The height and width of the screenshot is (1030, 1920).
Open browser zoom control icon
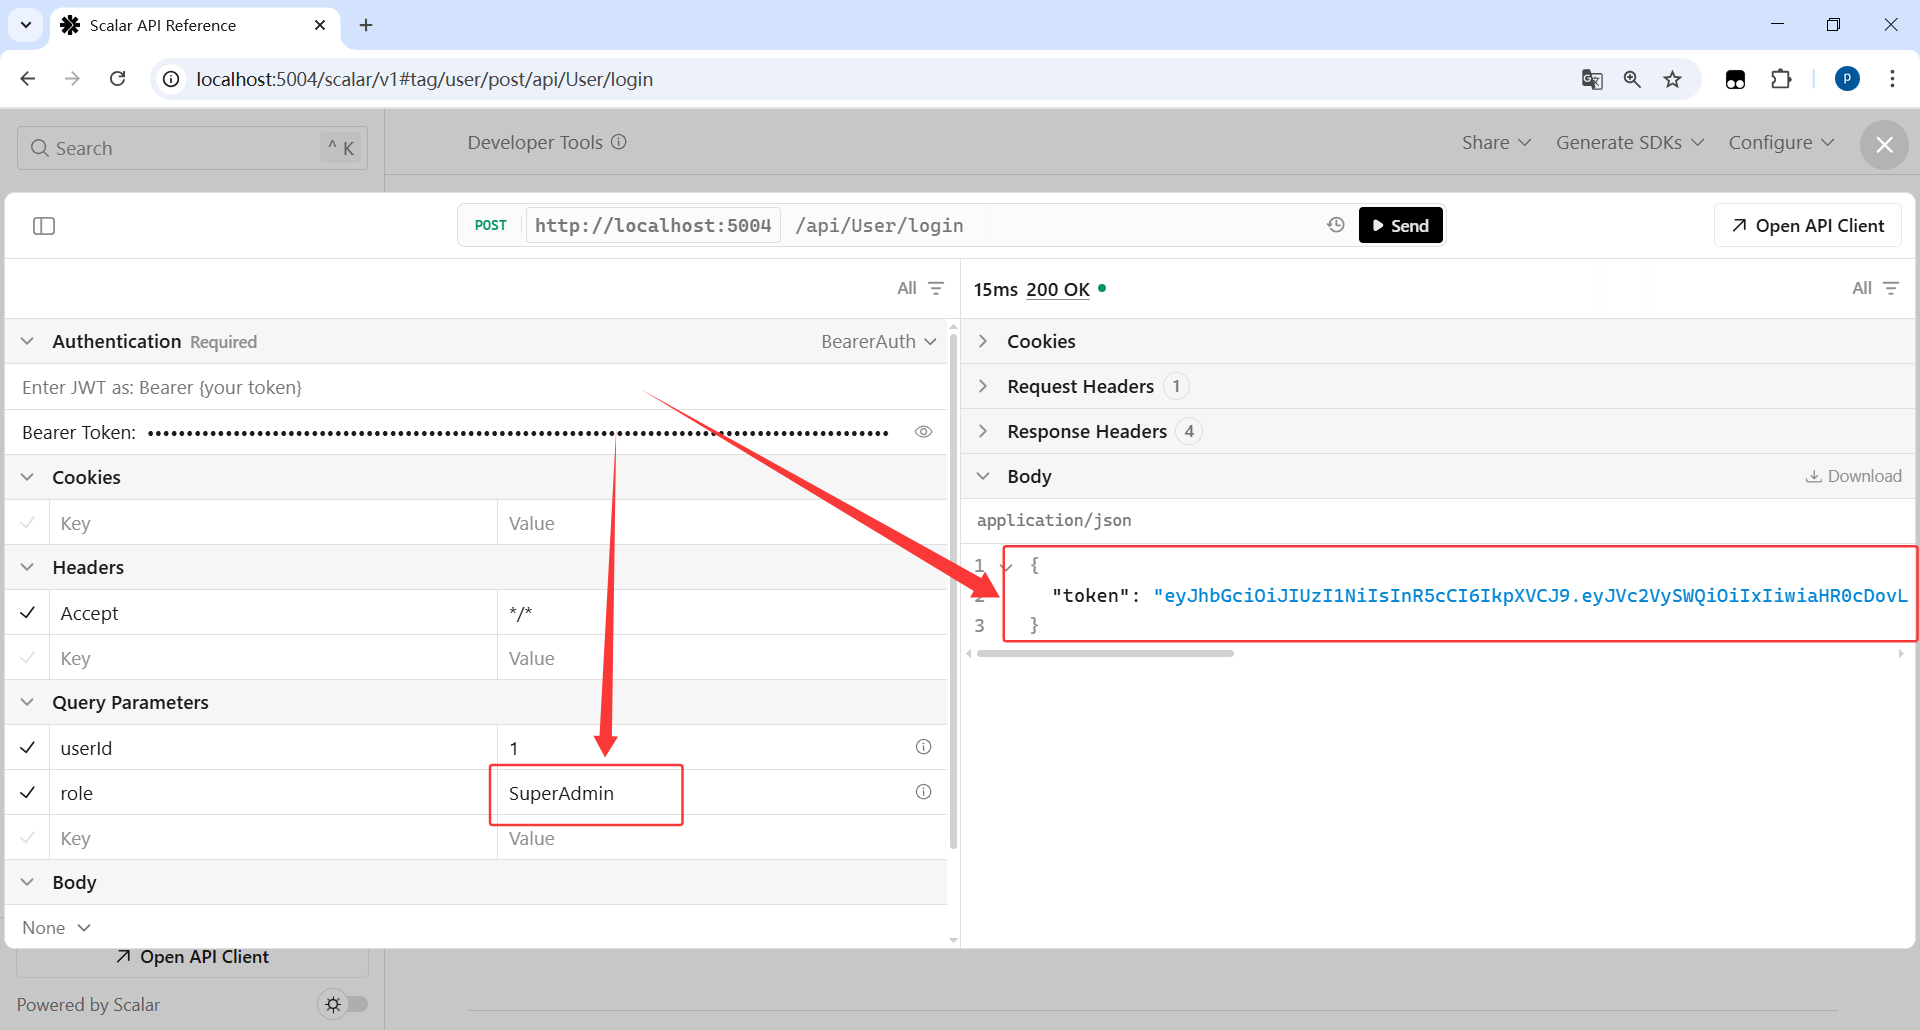coord(1632,79)
